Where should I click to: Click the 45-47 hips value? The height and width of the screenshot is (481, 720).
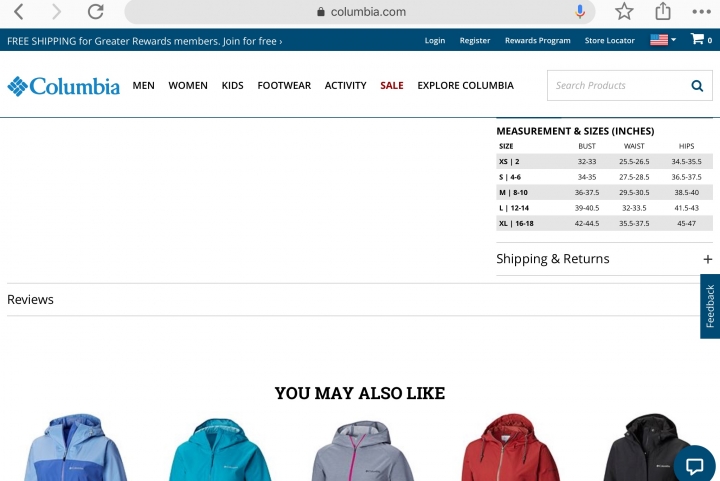coord(686,224)
